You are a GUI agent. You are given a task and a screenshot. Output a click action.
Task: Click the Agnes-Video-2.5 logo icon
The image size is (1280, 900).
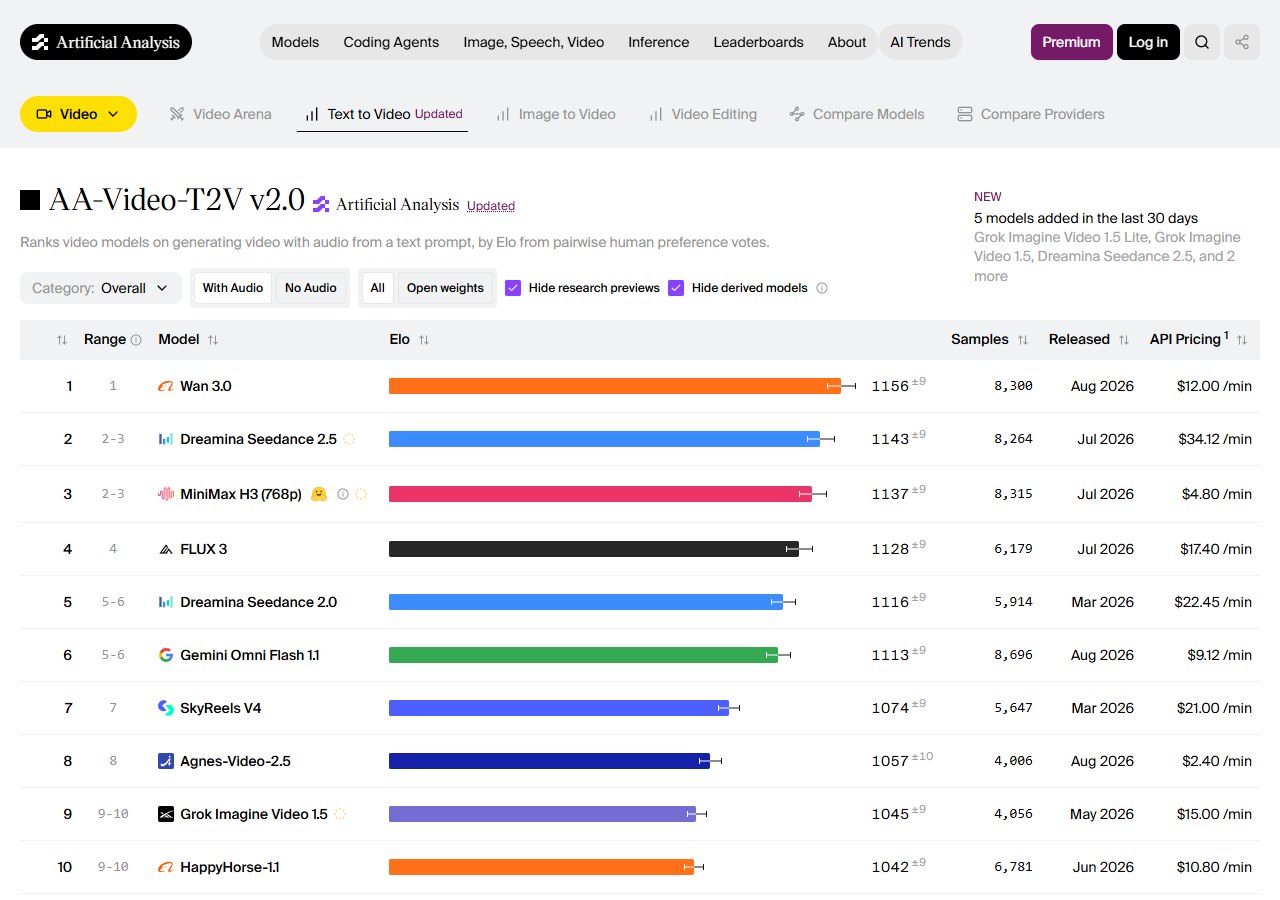click(166, 761)
